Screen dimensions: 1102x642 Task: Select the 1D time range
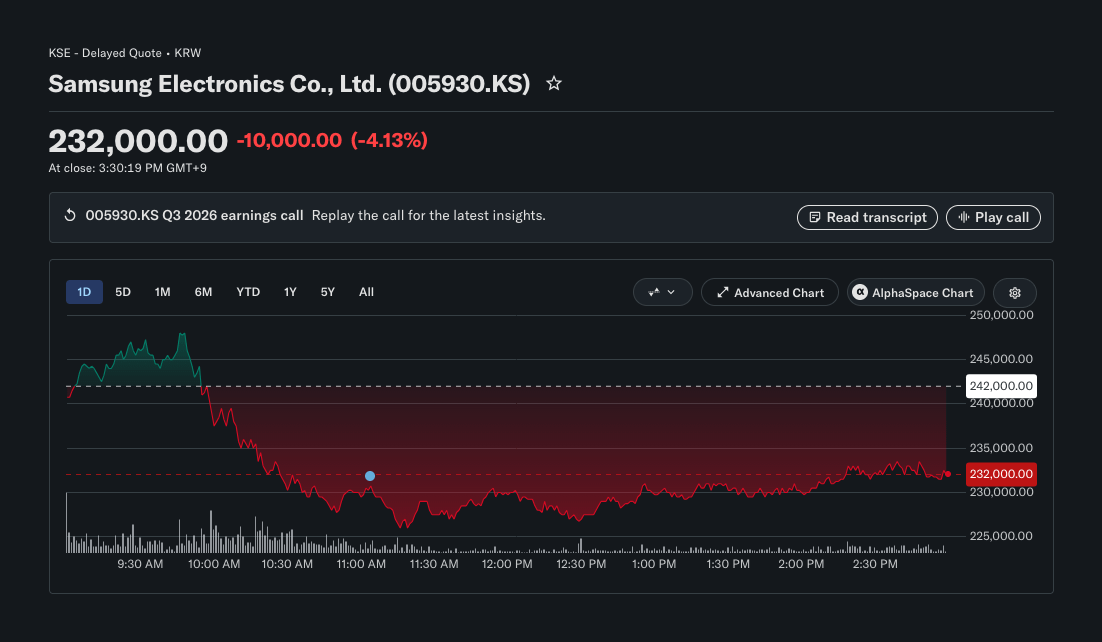point(84,292)
